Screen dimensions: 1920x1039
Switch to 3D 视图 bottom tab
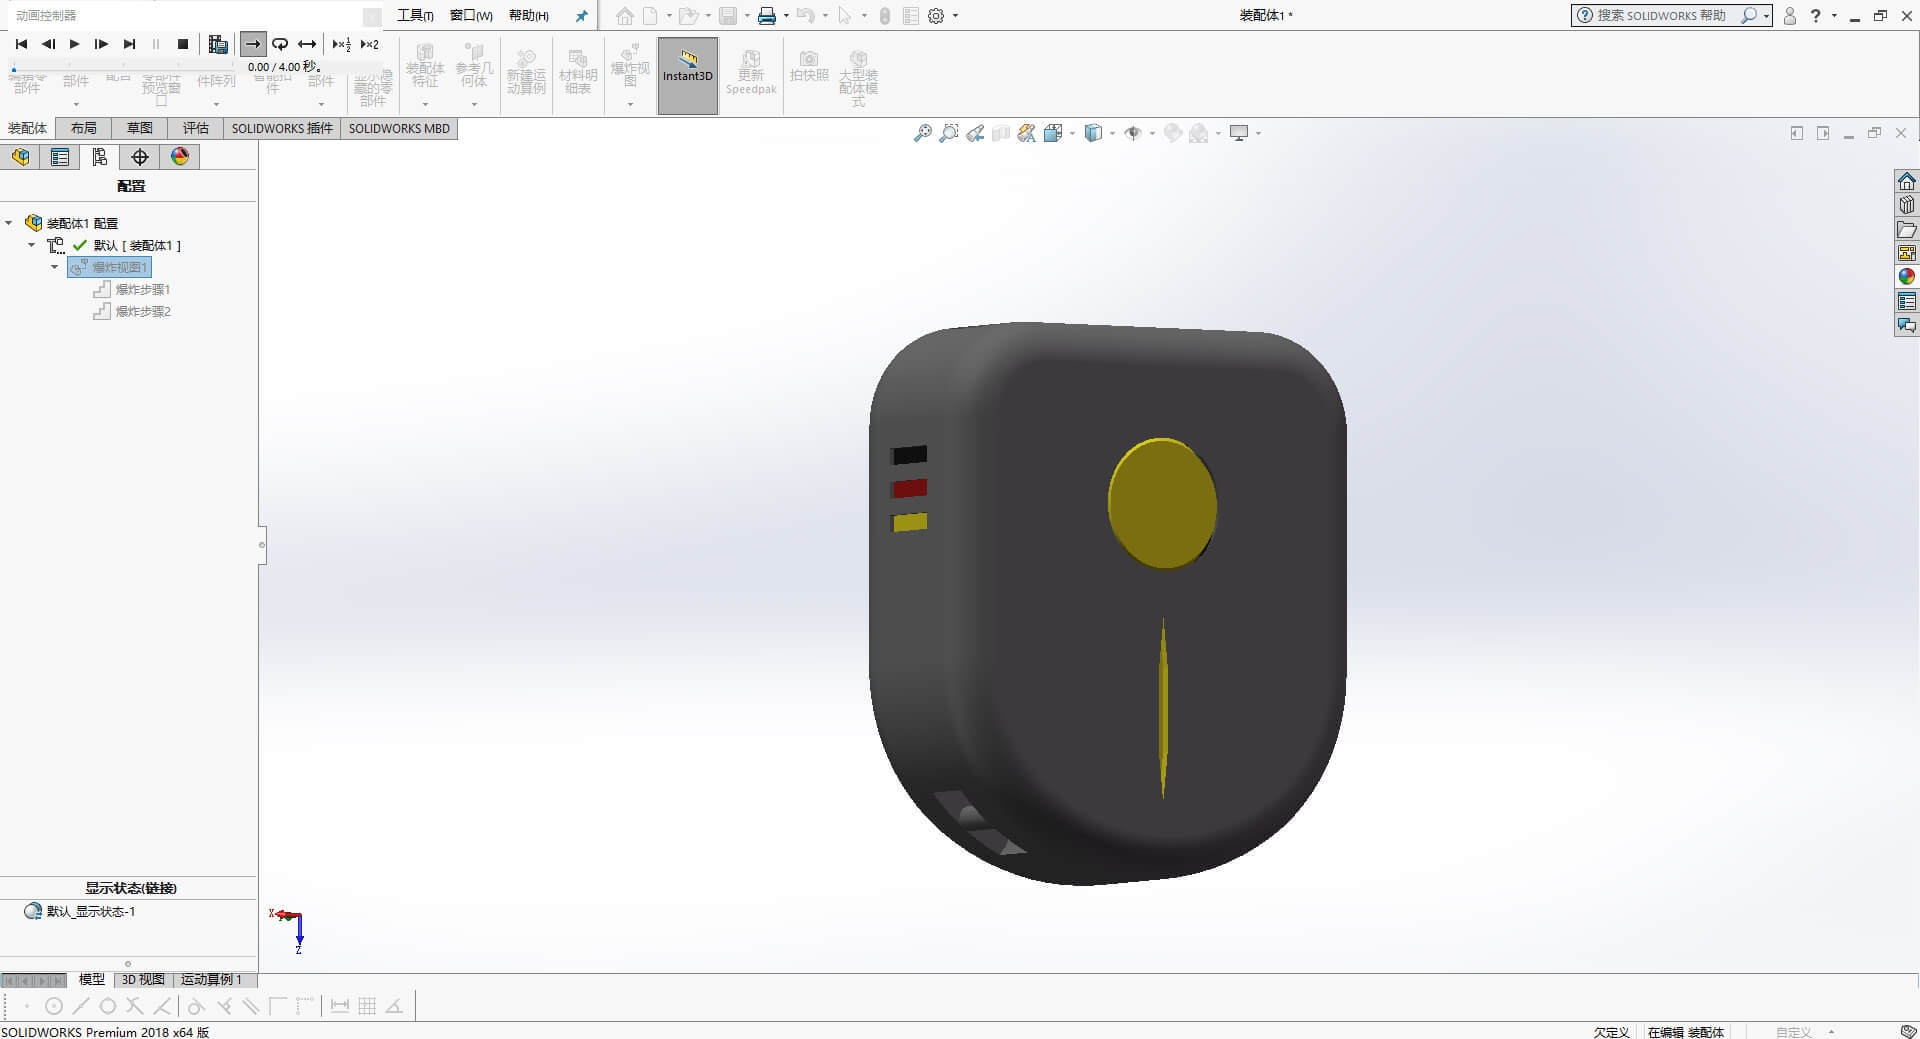[x=143, y=979]
